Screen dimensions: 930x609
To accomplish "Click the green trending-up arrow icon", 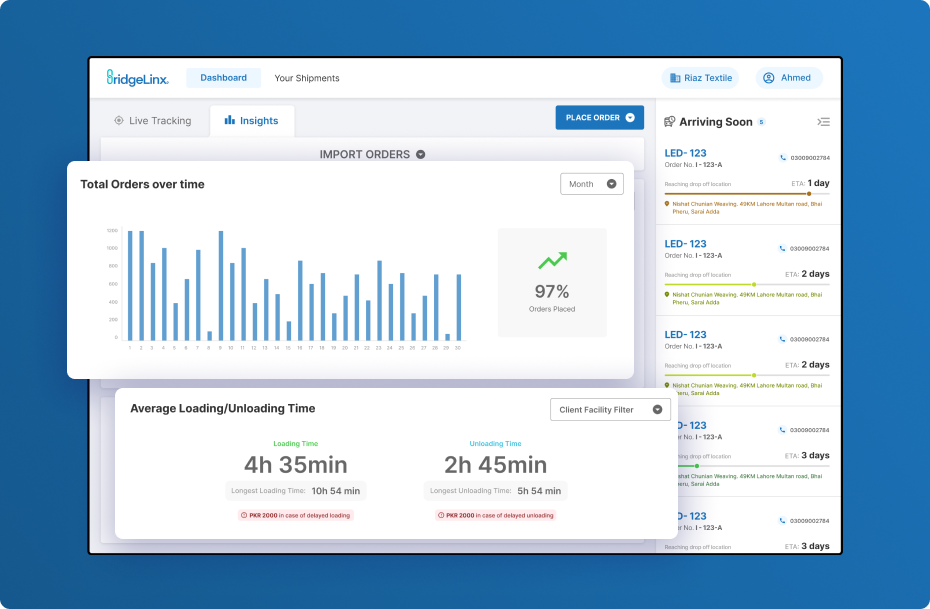I will point(552,261).
